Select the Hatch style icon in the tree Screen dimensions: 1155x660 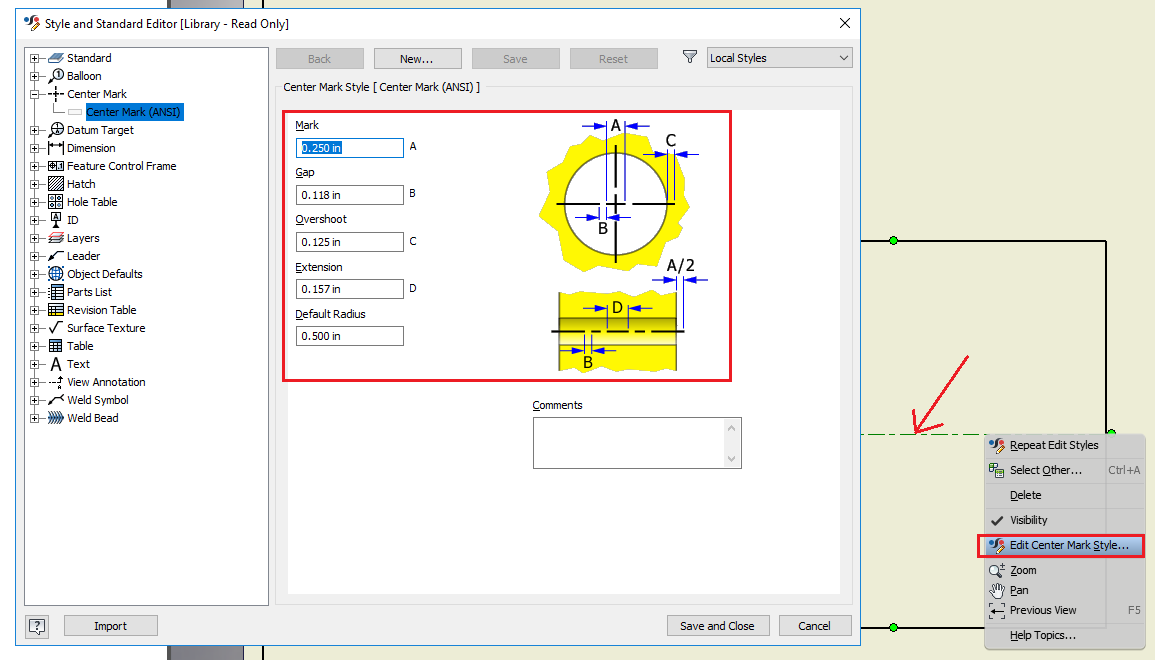pos(54,183)
